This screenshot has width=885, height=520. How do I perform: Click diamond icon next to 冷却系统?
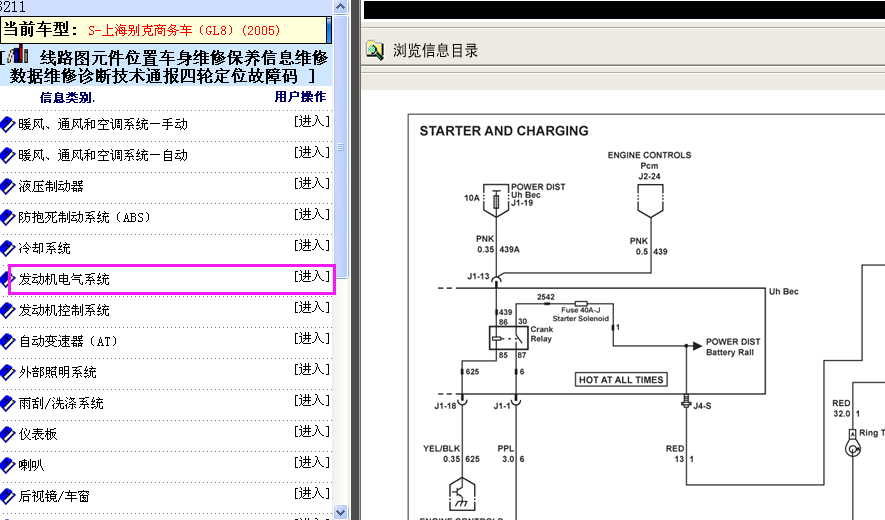(x=7, y=248)
